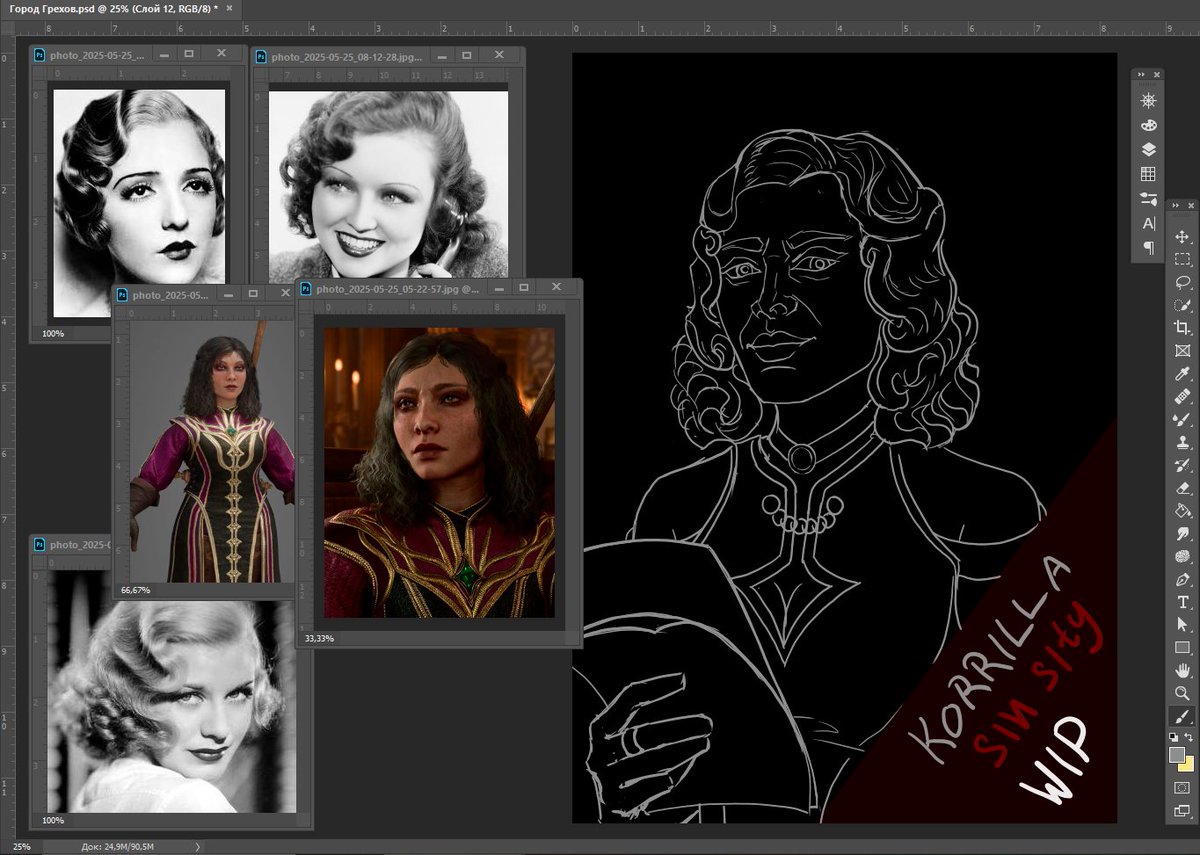Select the Smudge tool

tap(1182, 534)
